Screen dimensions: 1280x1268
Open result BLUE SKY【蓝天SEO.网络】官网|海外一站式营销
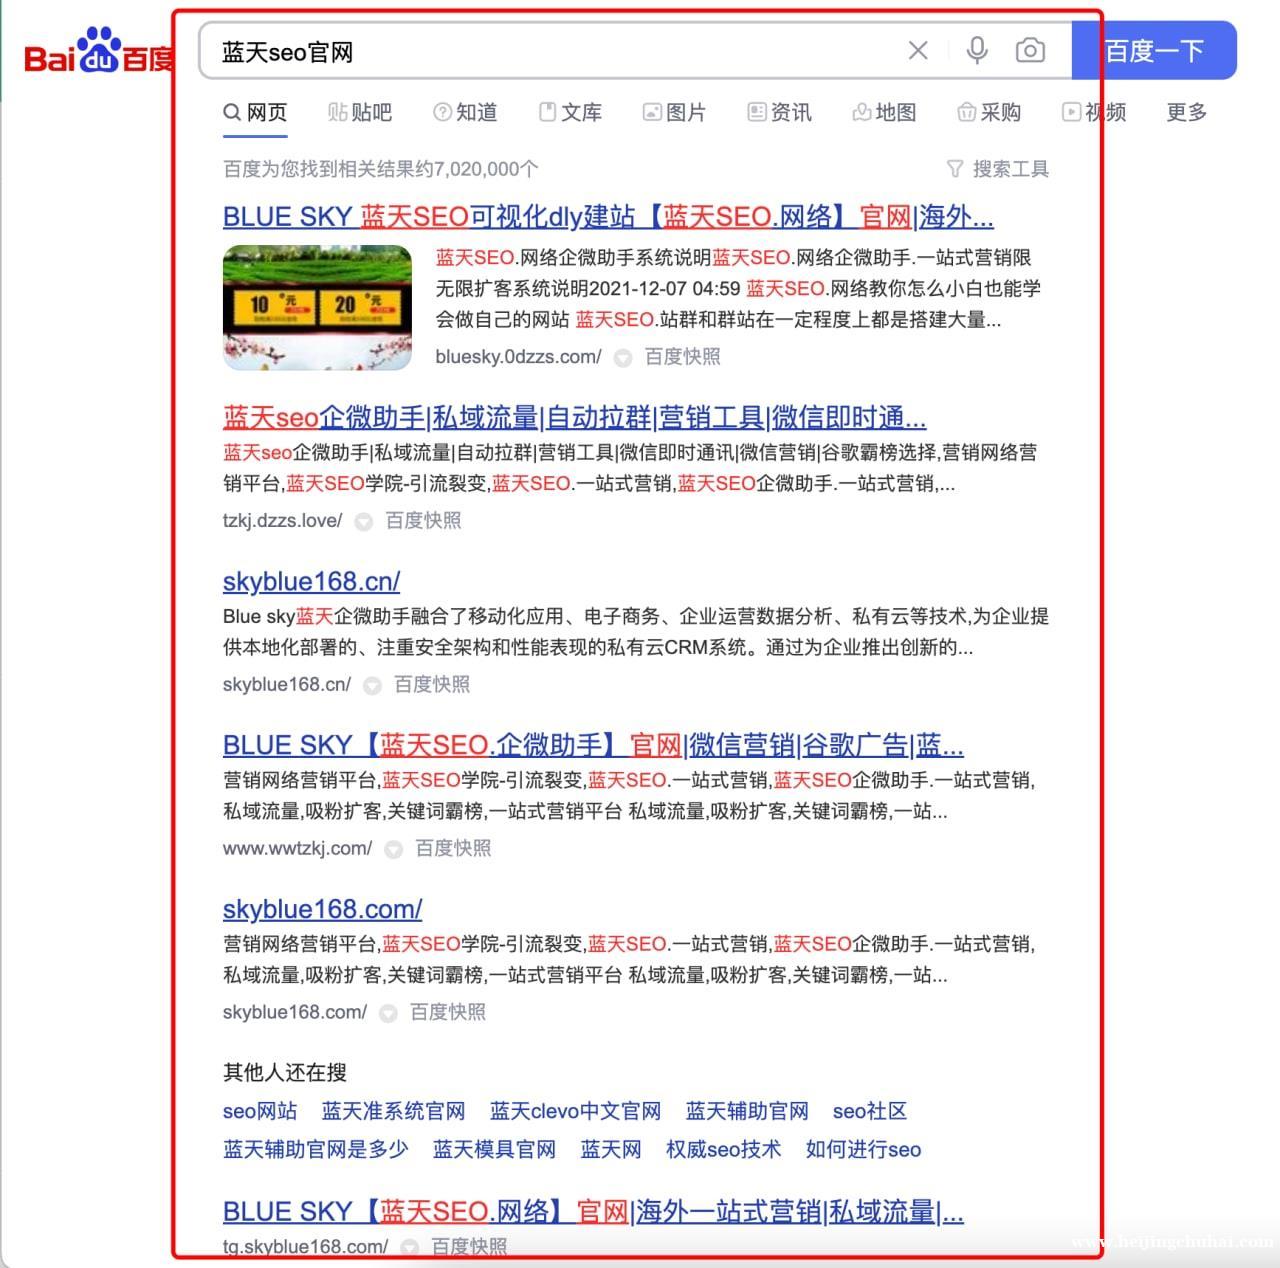click(593, 1211)
